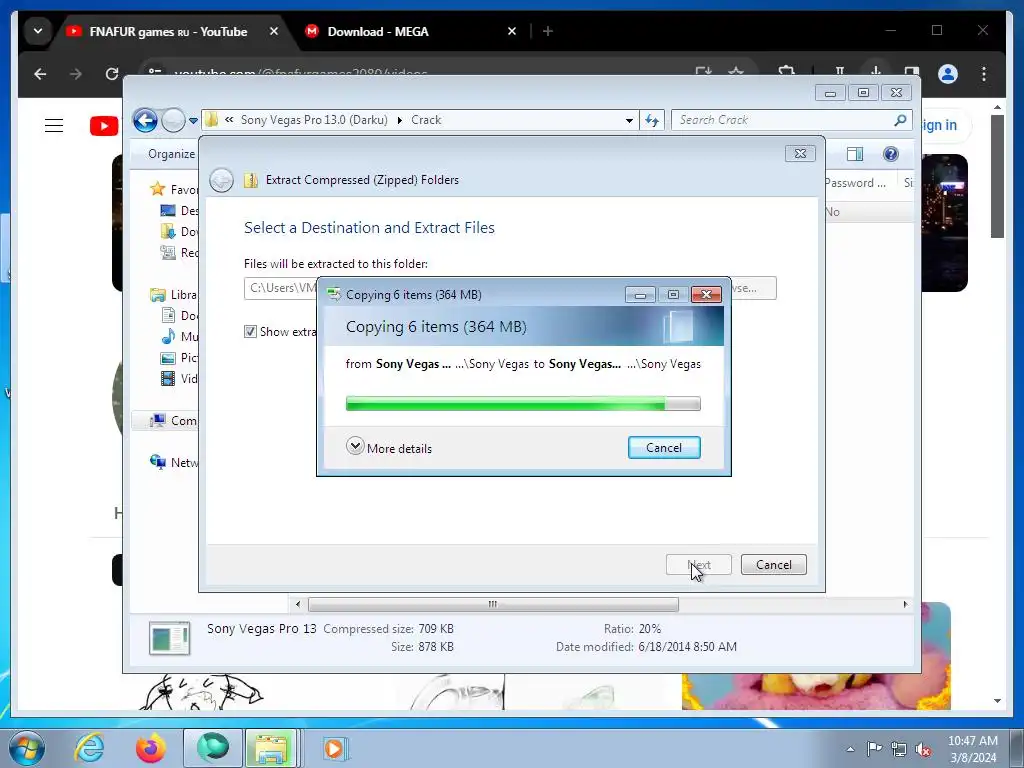Open Explorer help icon
This screenshot has height=768, width=1024.
point(891,154)
